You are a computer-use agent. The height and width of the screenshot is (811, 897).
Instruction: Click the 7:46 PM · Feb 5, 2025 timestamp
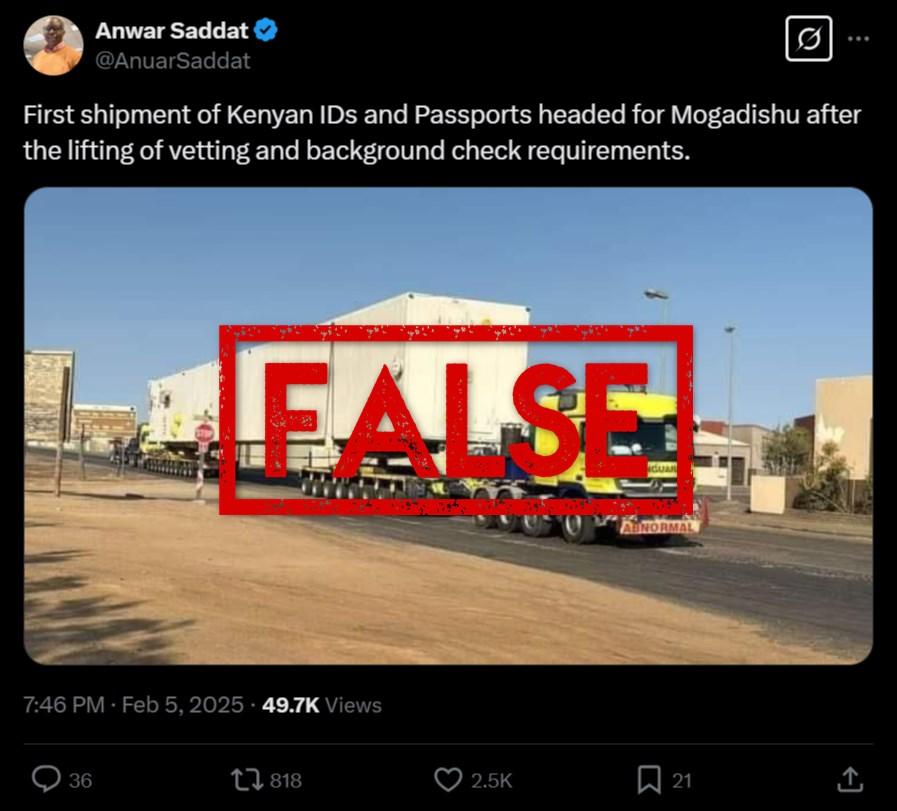pos(133,705)
